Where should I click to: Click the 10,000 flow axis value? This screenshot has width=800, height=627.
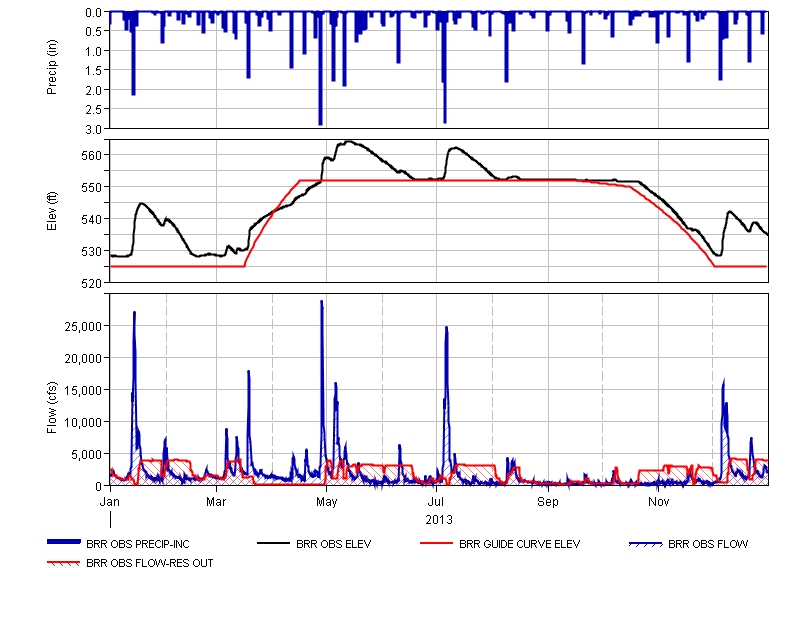point(83,422)
